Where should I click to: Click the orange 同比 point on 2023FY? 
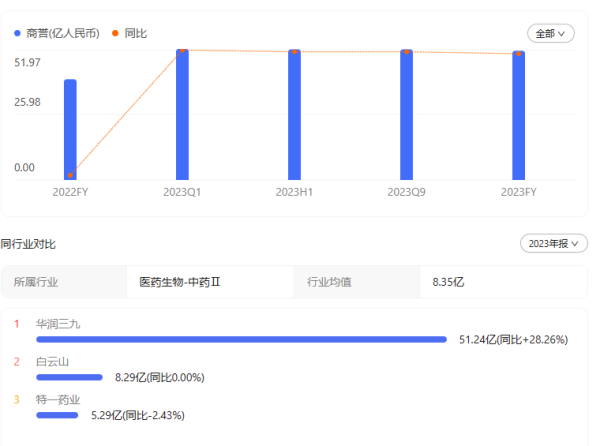[x=518, y=54]
